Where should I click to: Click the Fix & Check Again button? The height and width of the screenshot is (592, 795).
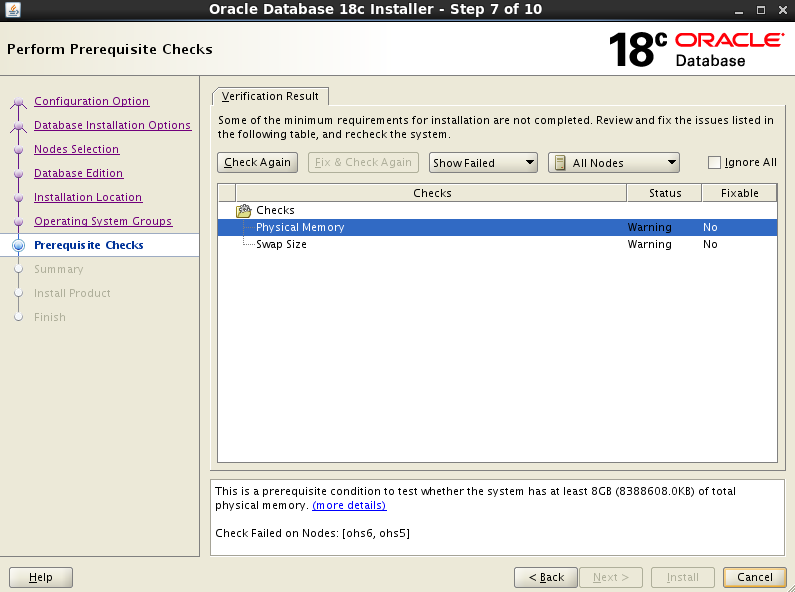[363, 163]
